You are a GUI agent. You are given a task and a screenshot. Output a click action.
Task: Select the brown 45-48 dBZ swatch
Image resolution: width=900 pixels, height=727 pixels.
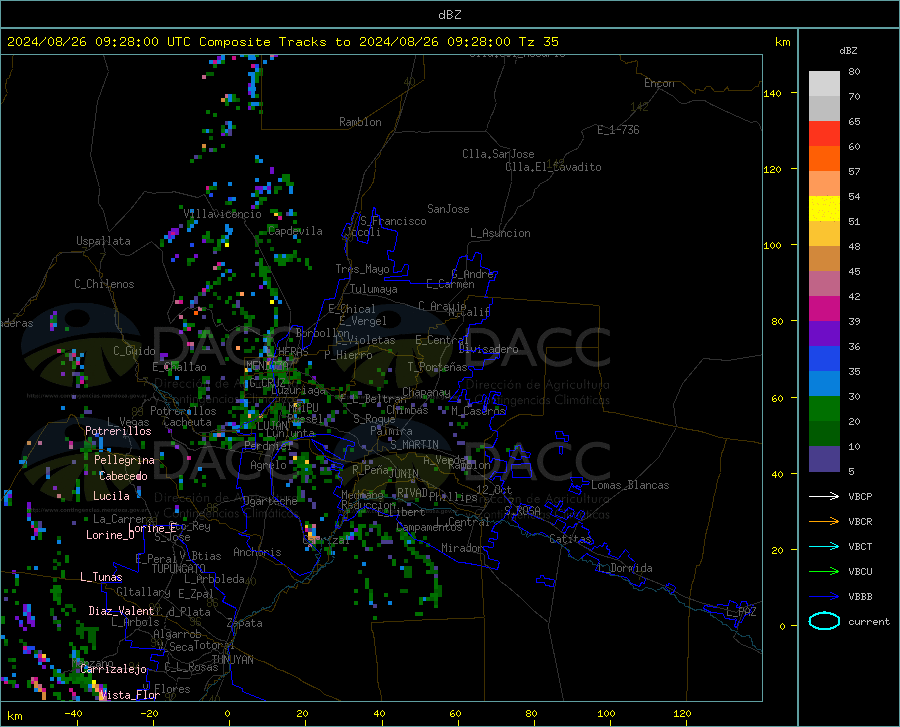coord(824,259)
